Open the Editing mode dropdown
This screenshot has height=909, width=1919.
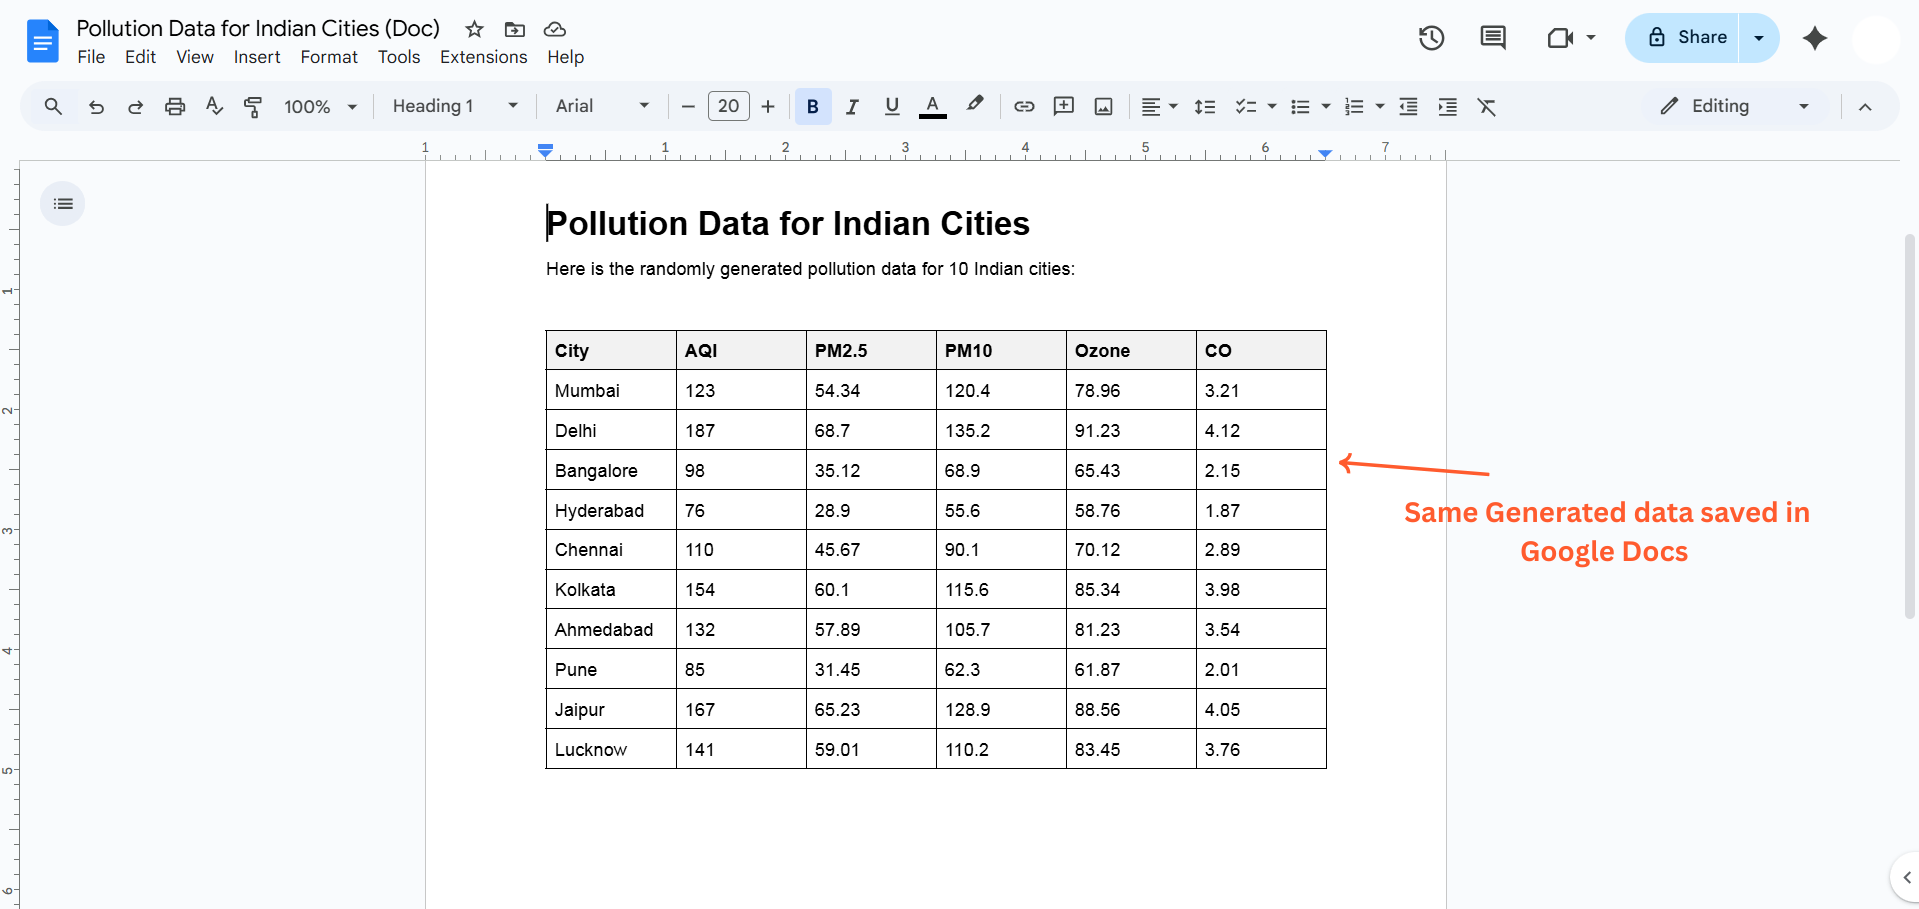[x=1734, y=106]
